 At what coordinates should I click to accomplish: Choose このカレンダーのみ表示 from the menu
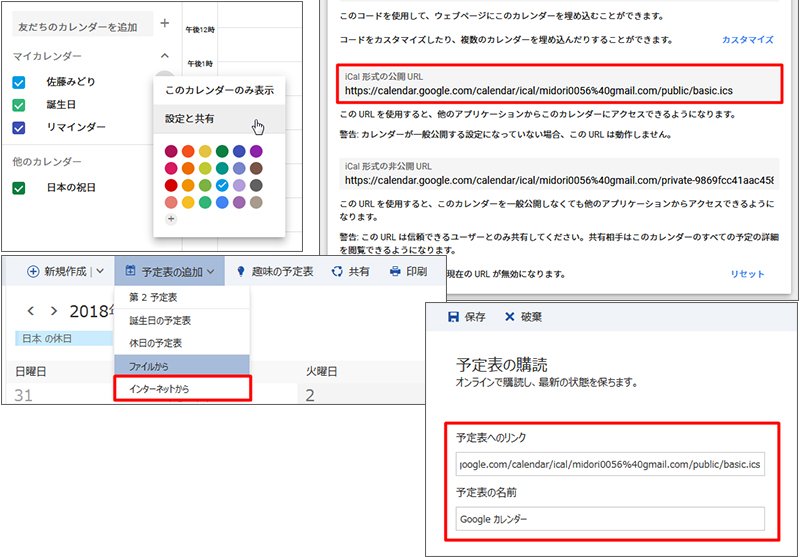(x=219, y=91)
